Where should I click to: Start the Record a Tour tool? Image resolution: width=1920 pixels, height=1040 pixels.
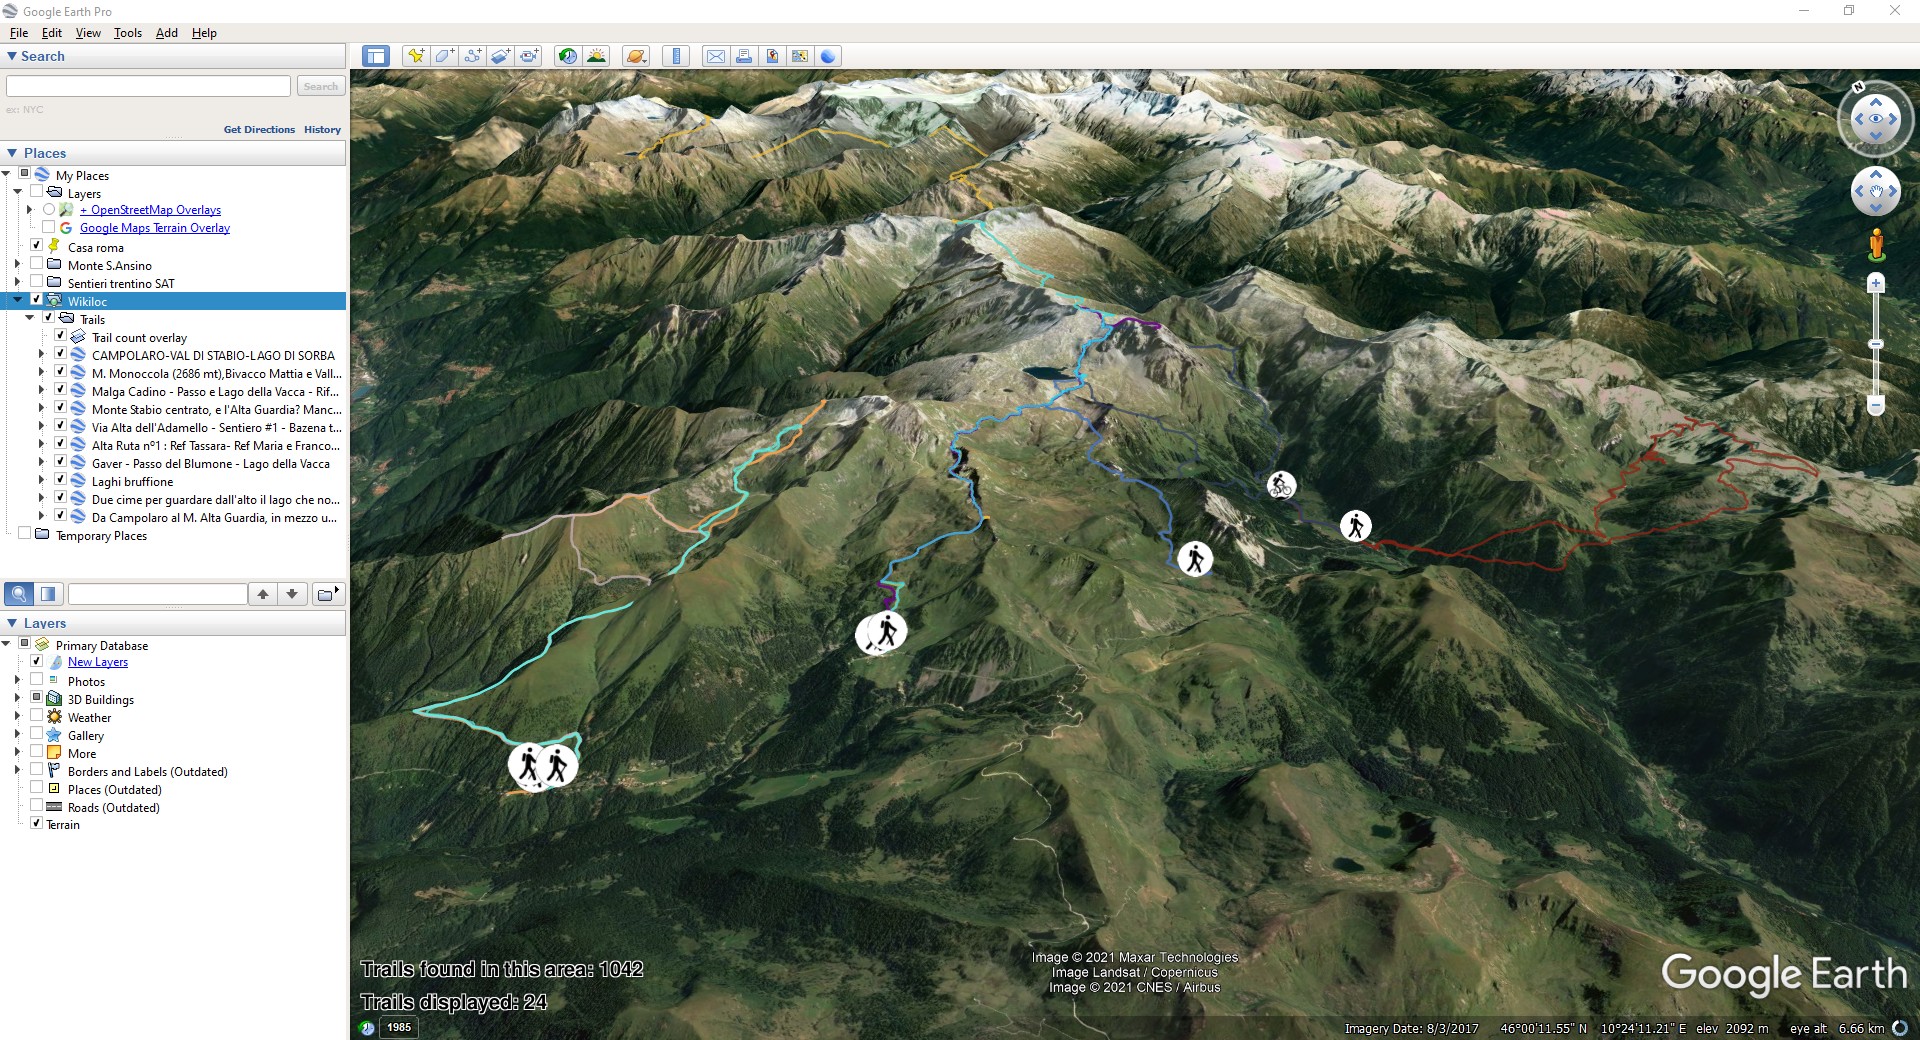528,56
